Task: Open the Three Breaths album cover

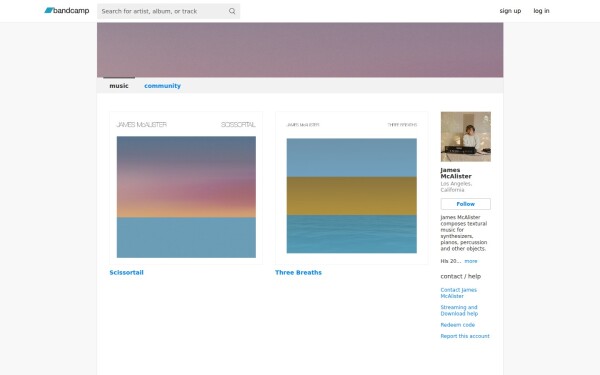Action: click(x=352, y=188)
